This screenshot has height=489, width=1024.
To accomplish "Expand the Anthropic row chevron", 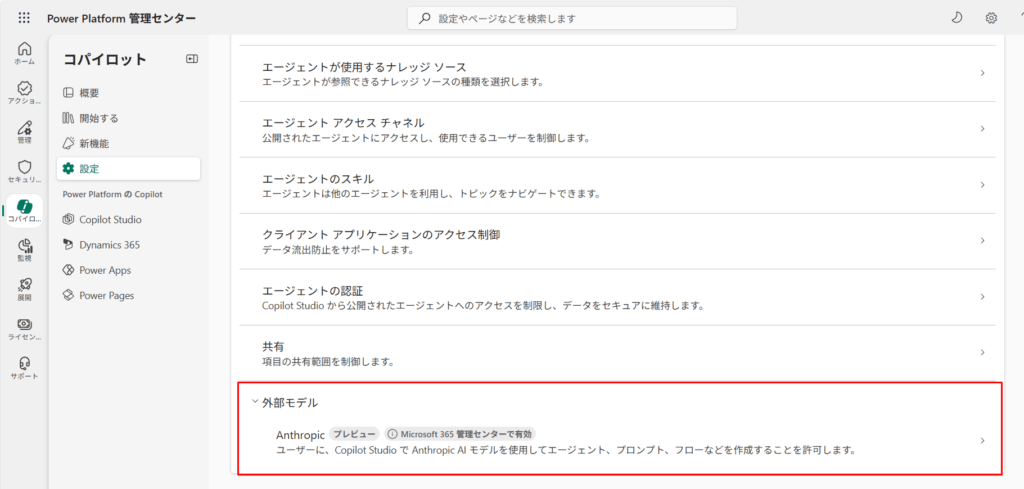I will (982, 441).
